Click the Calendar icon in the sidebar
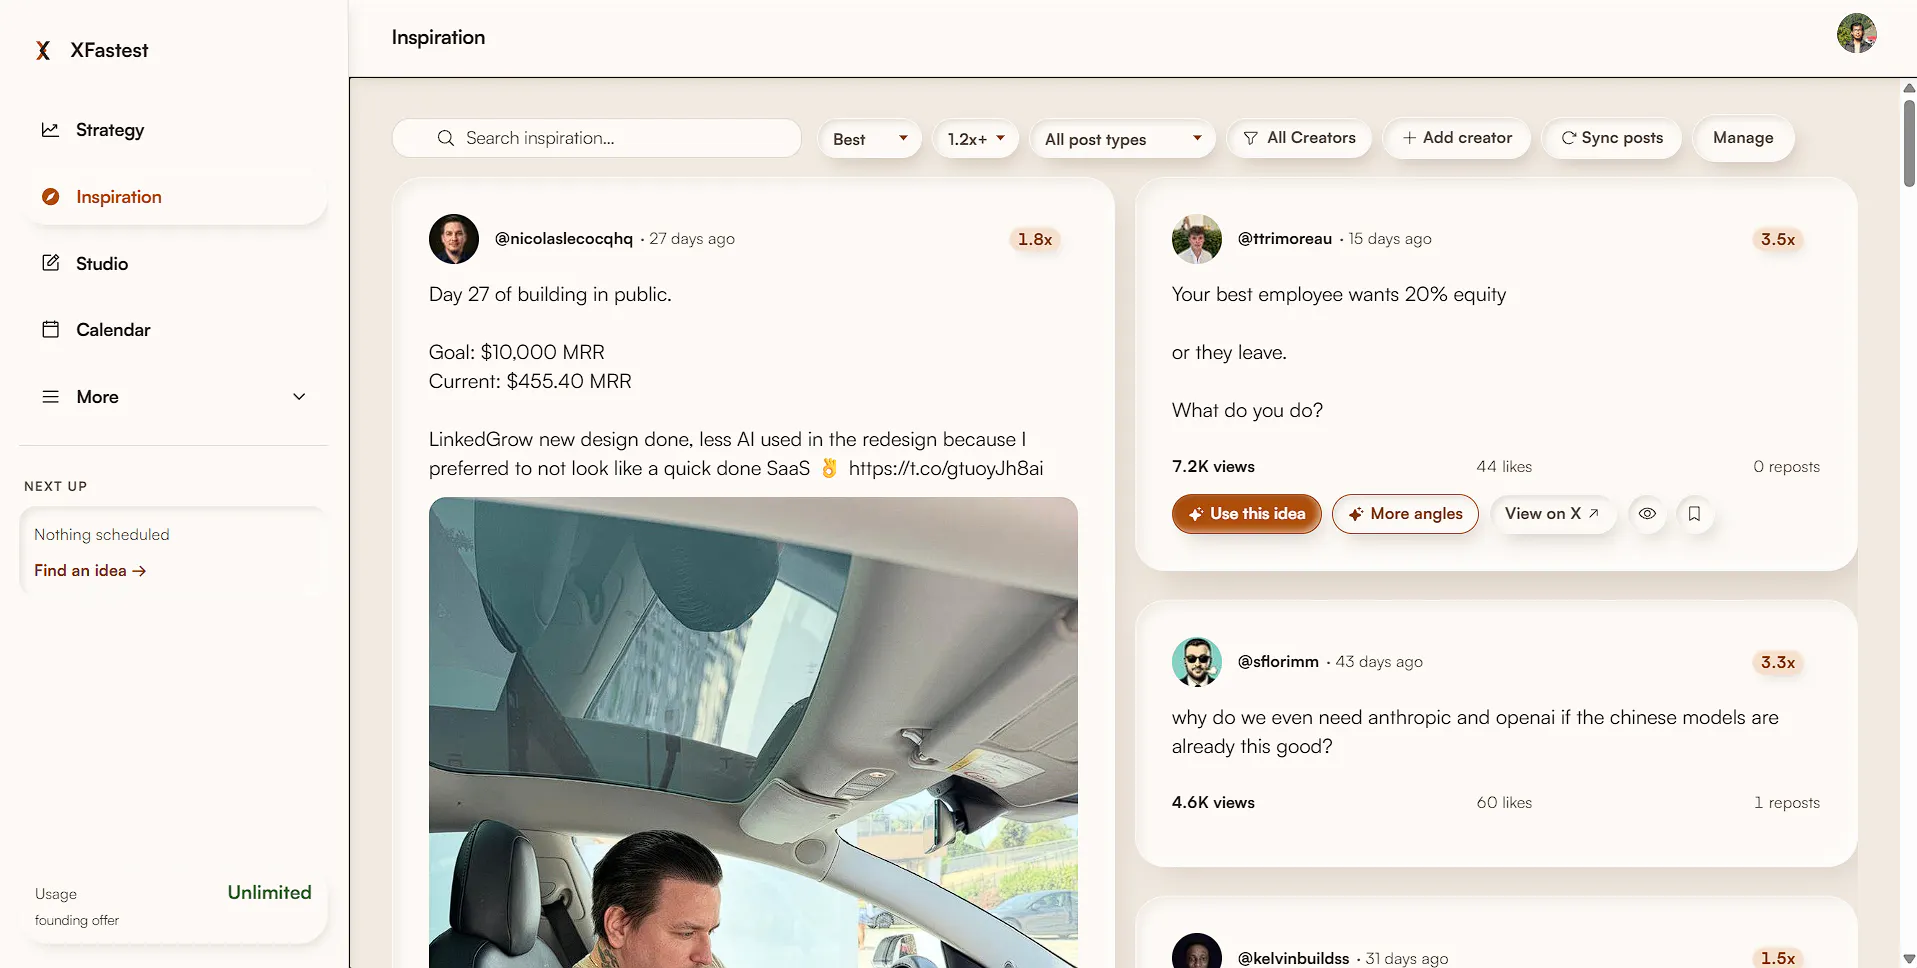Screen dimensions: 1917x968 coord(50,330)
